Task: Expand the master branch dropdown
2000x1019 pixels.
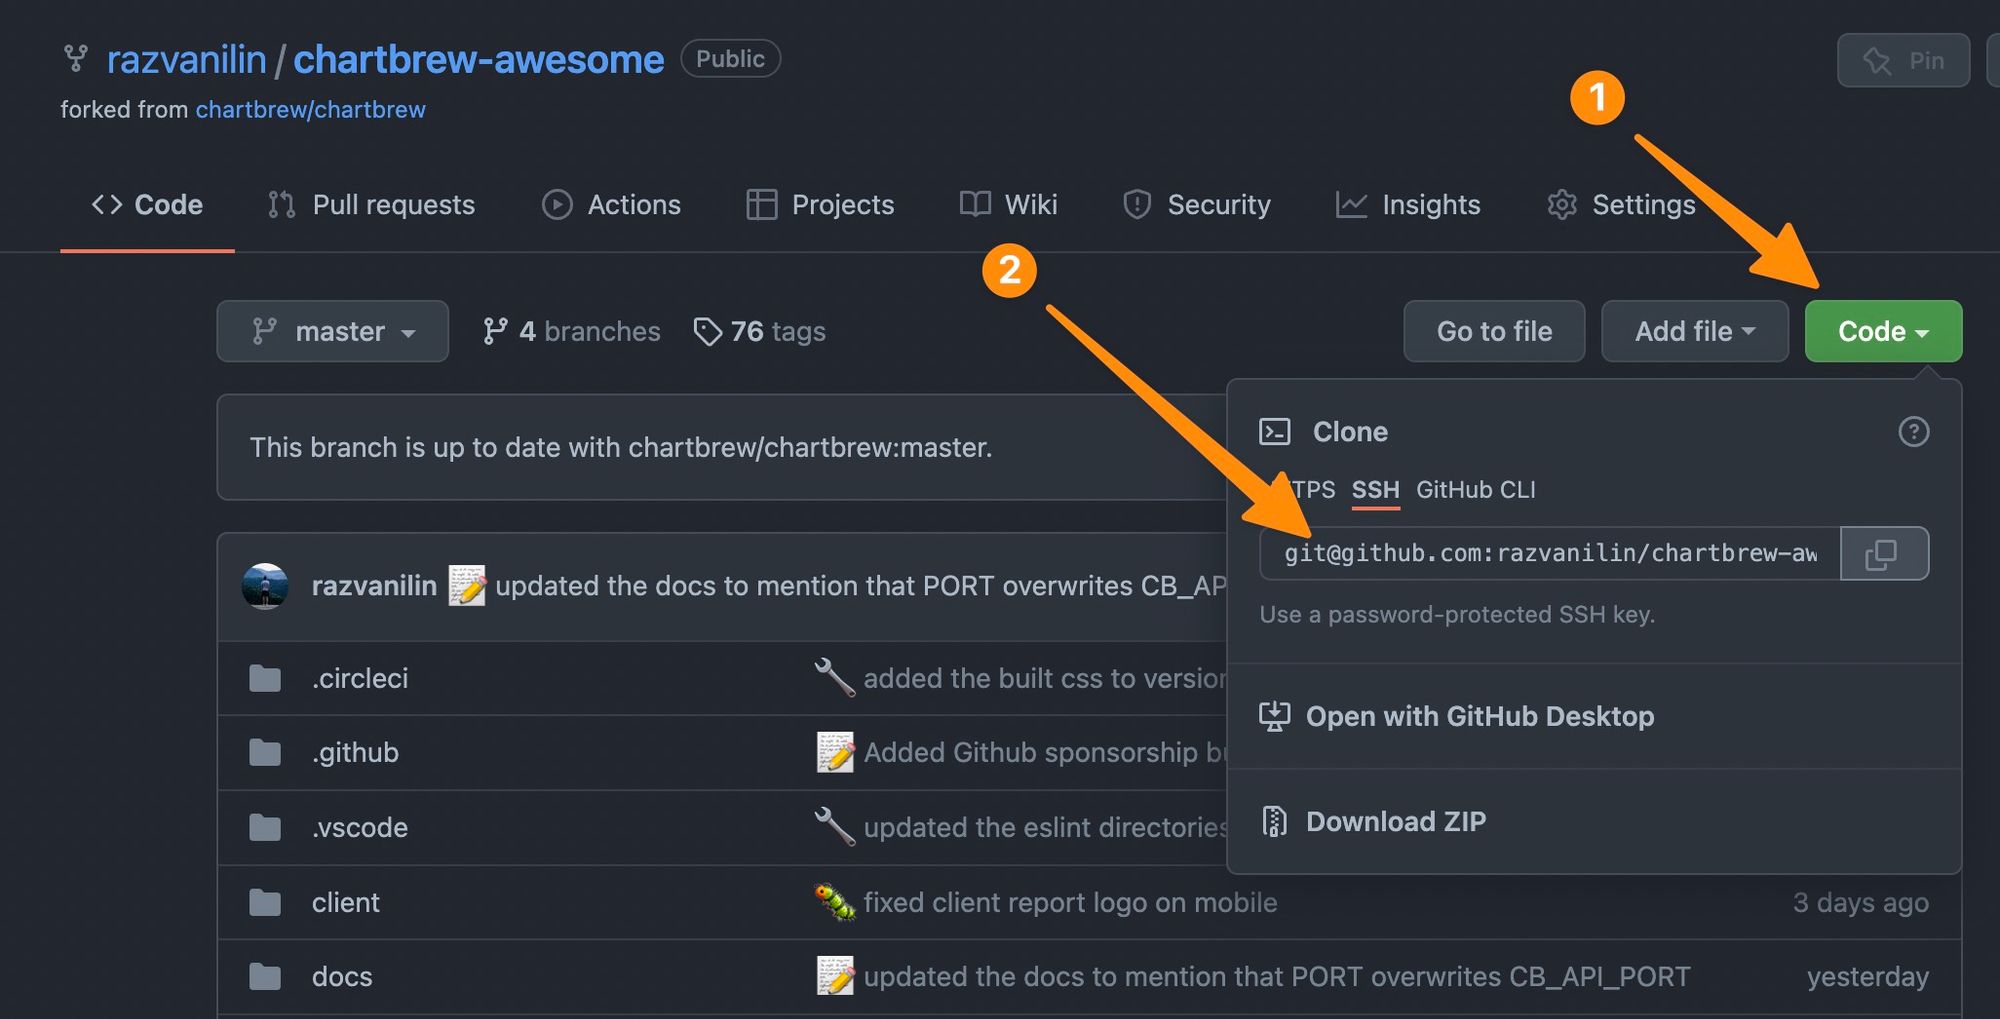Action: pos(332,332)
